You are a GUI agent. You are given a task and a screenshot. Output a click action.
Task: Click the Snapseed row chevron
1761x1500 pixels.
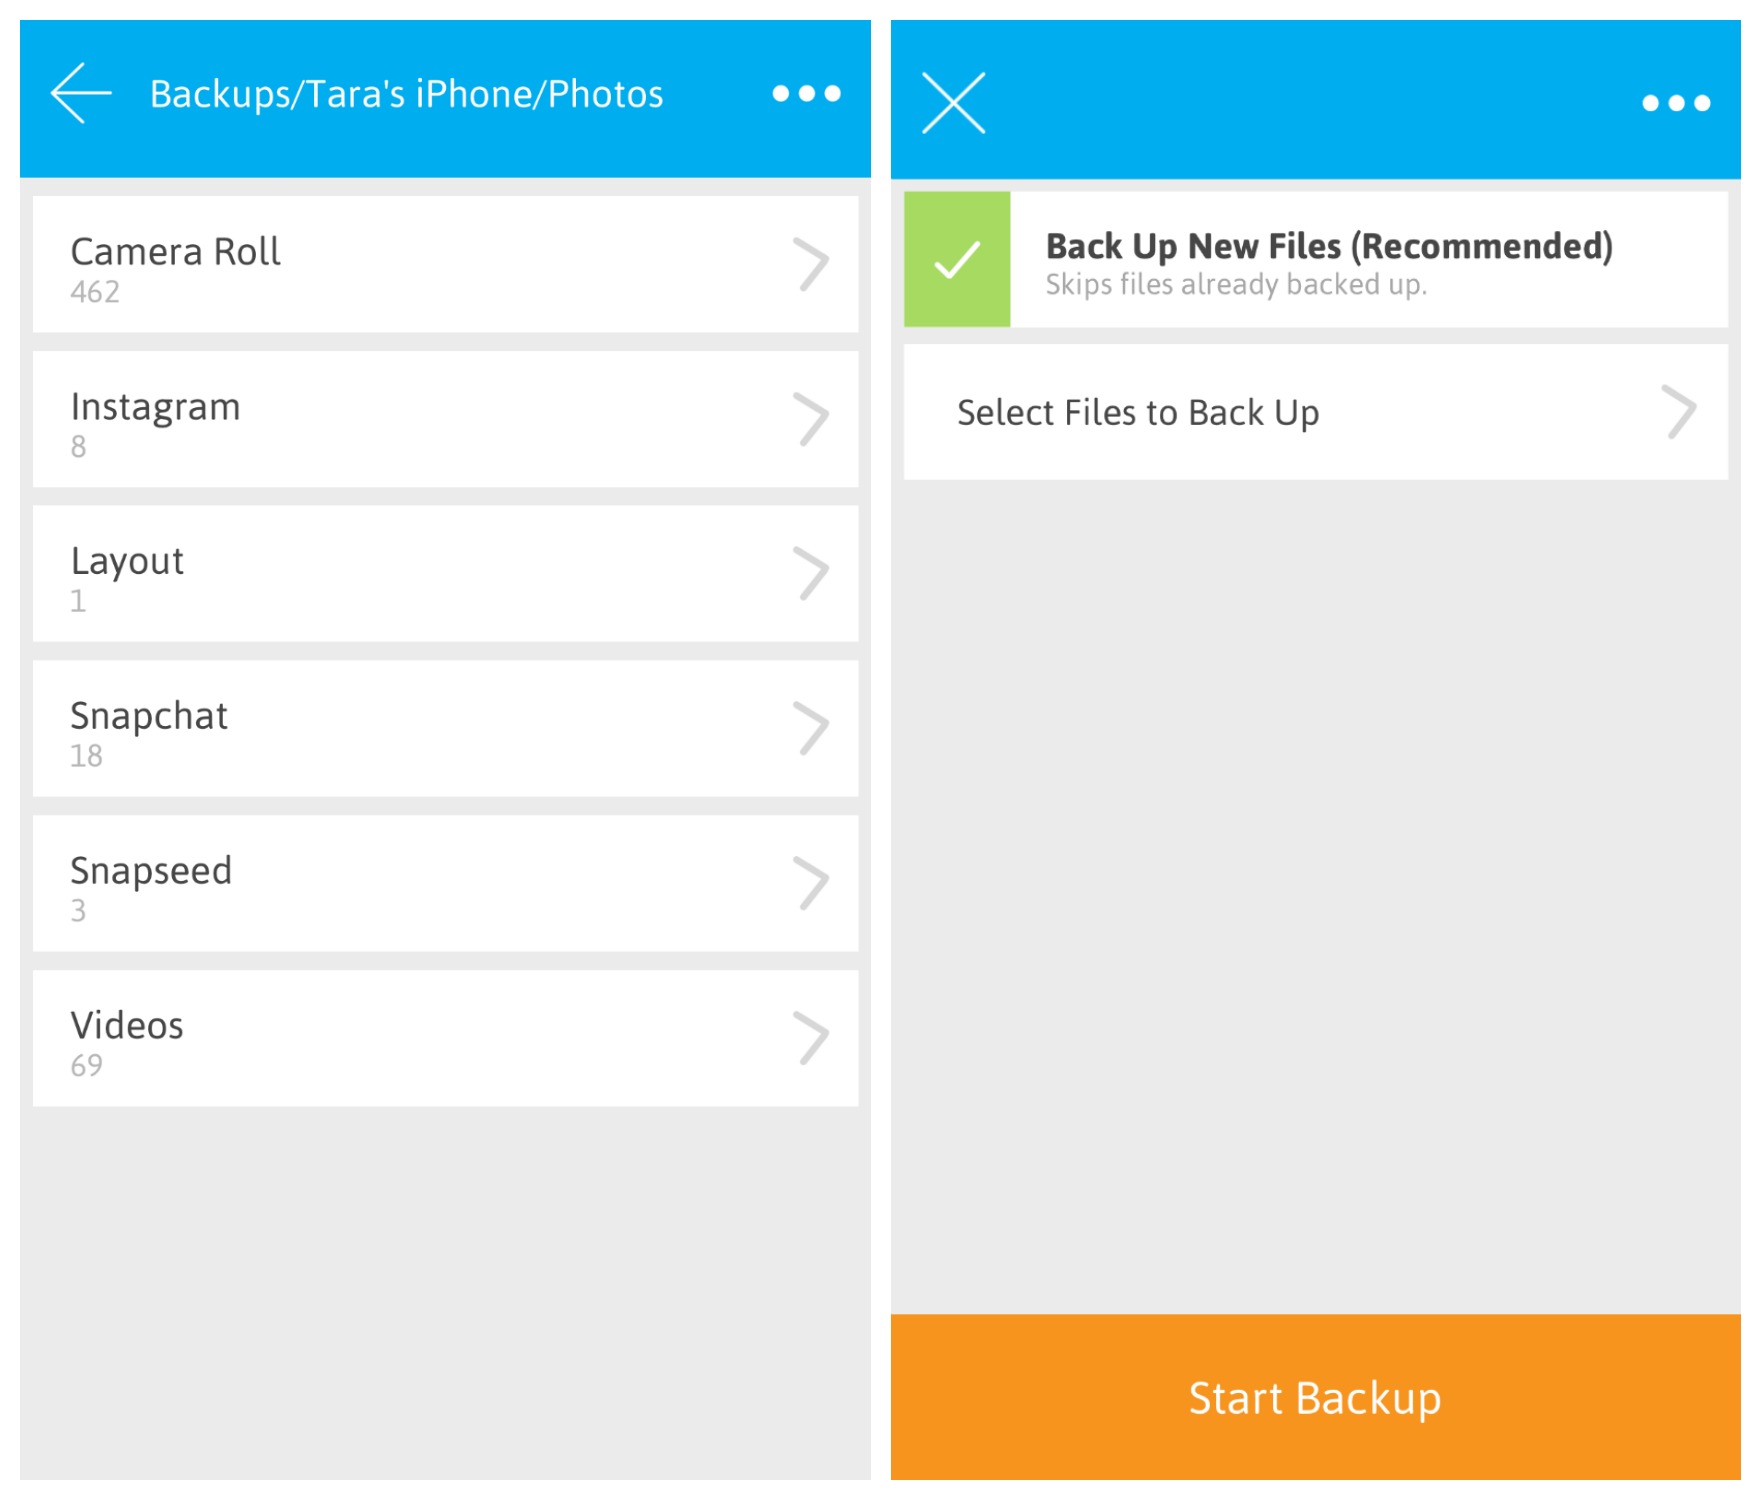point(811,883)
